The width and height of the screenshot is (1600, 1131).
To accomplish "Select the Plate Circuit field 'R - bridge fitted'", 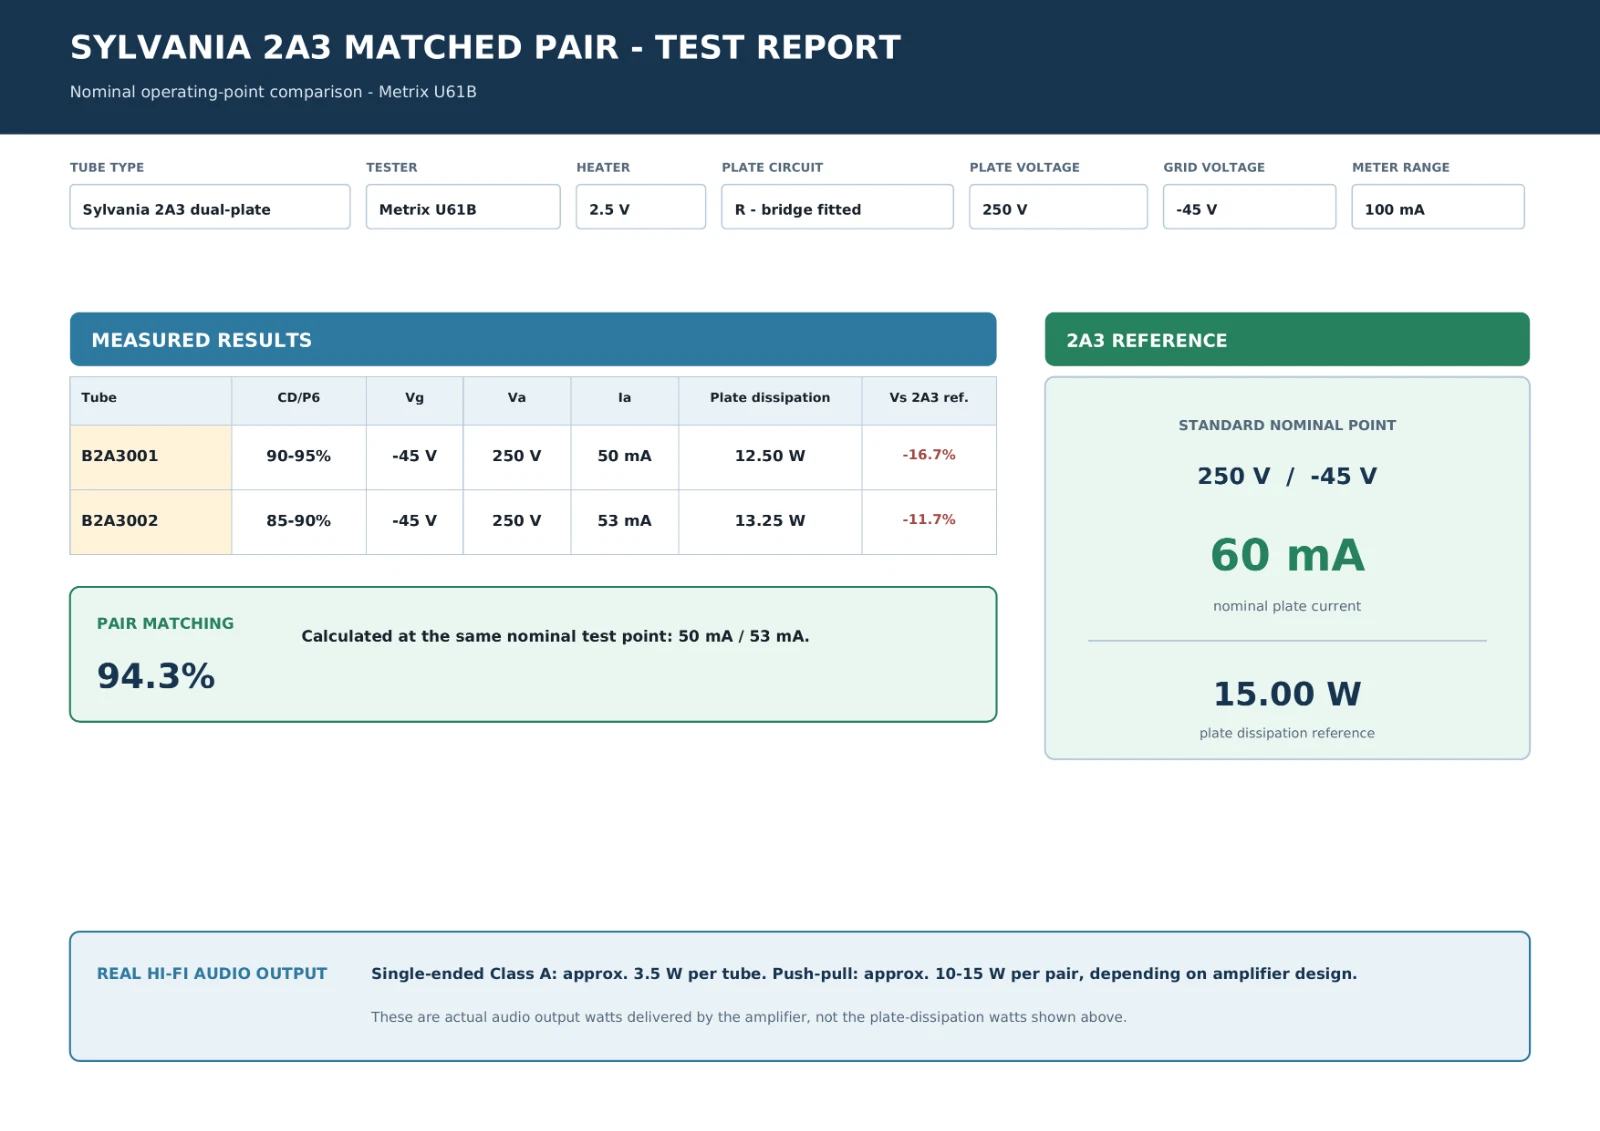I will (837, 207).
